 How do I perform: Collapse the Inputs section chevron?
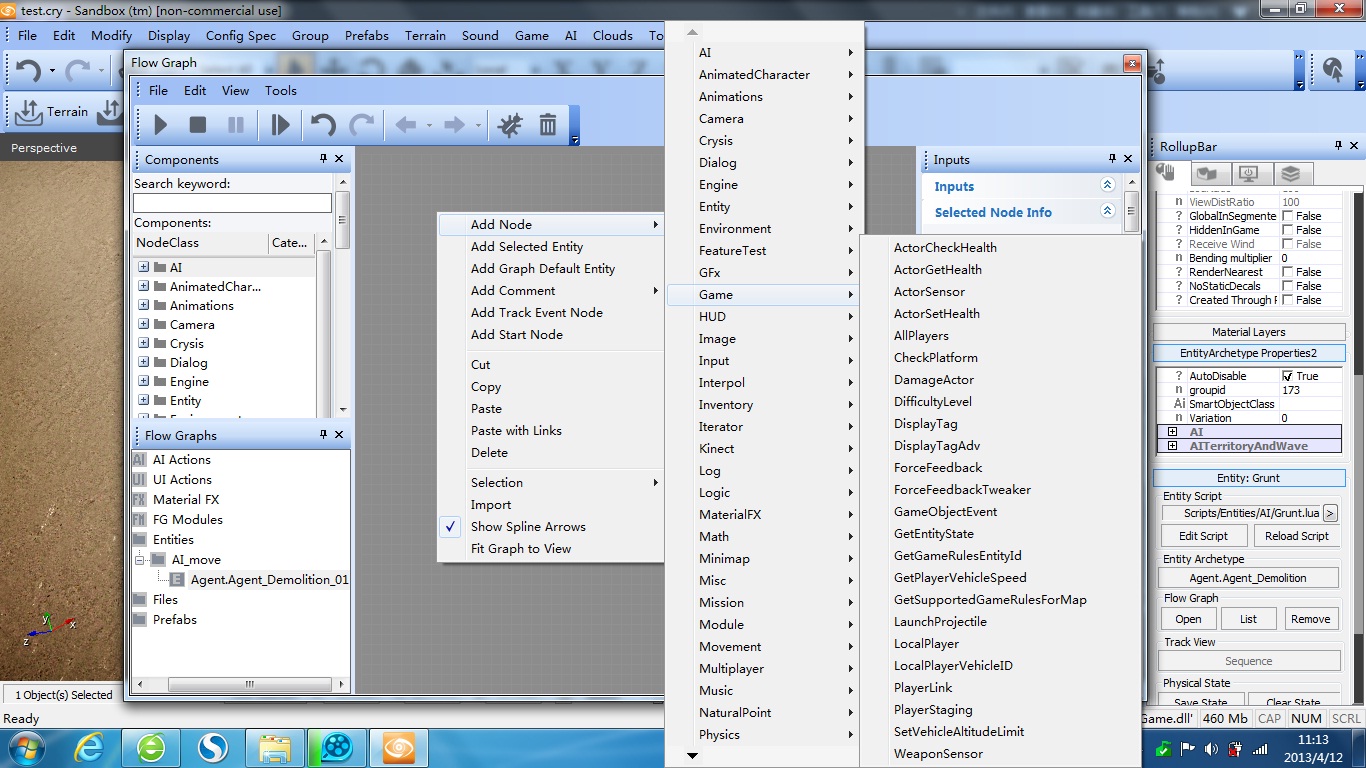coord(1107,185)
